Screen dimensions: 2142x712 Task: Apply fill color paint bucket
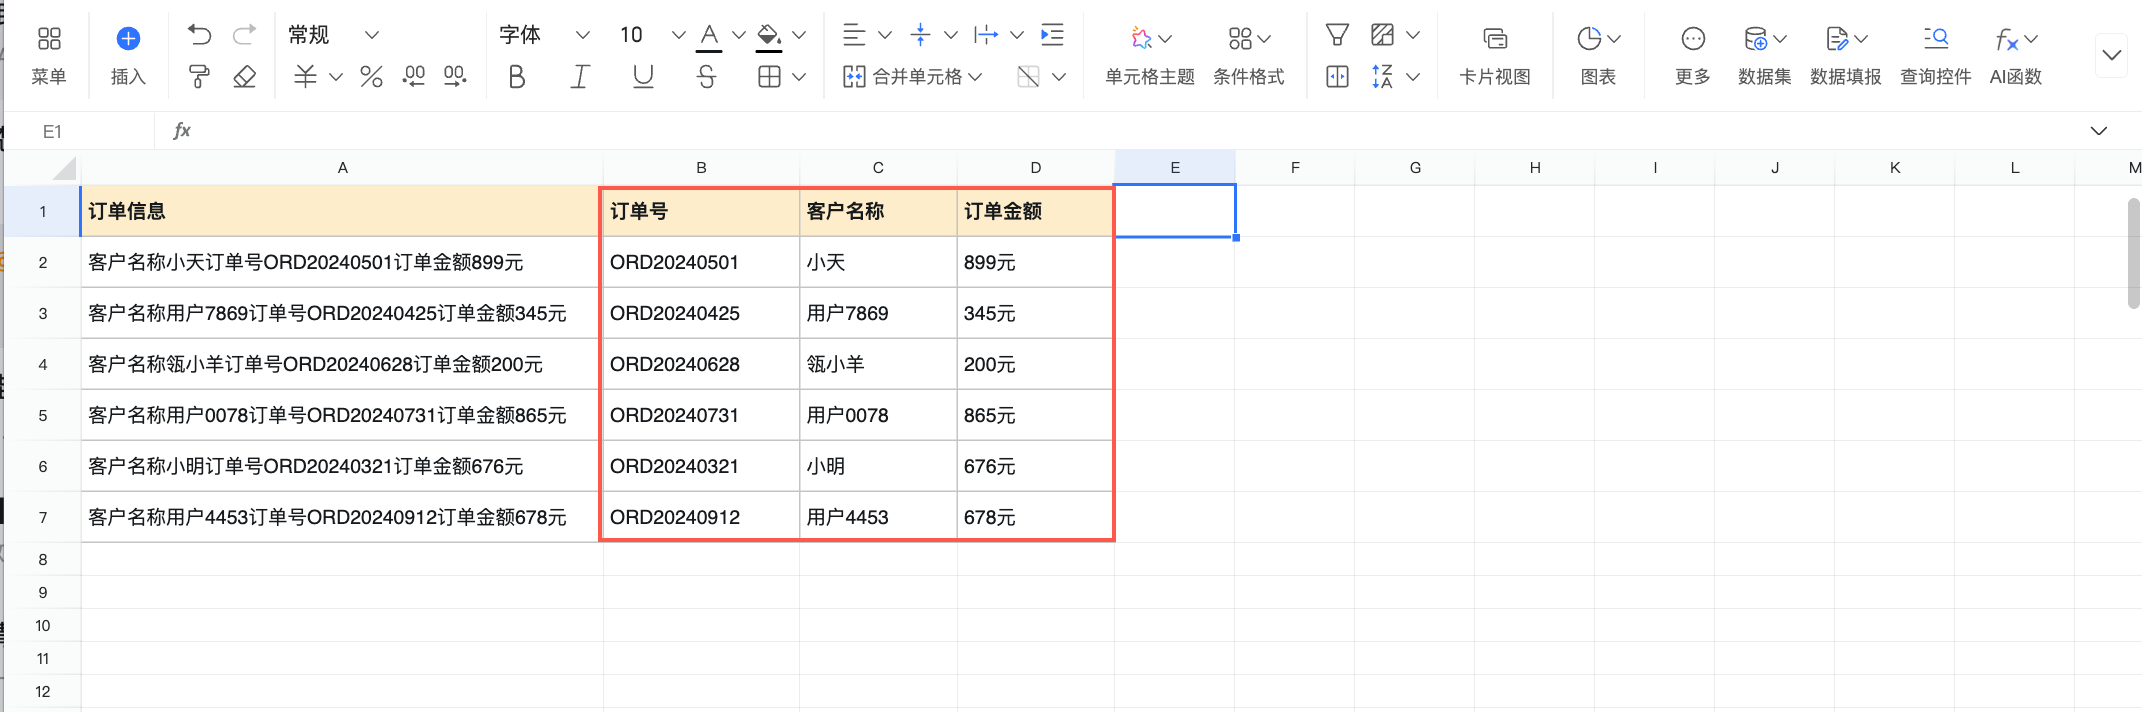768,36
